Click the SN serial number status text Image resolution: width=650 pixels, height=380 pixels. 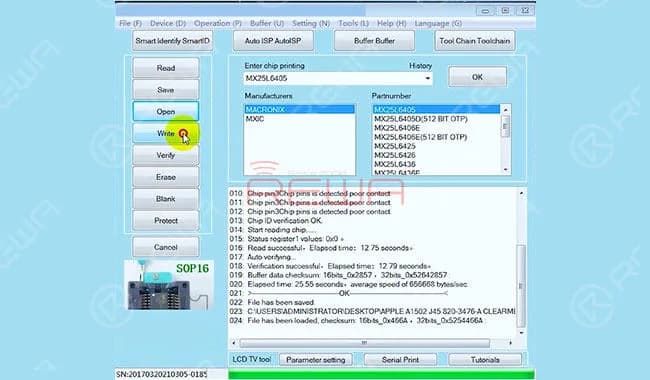(x=162, y=374)
